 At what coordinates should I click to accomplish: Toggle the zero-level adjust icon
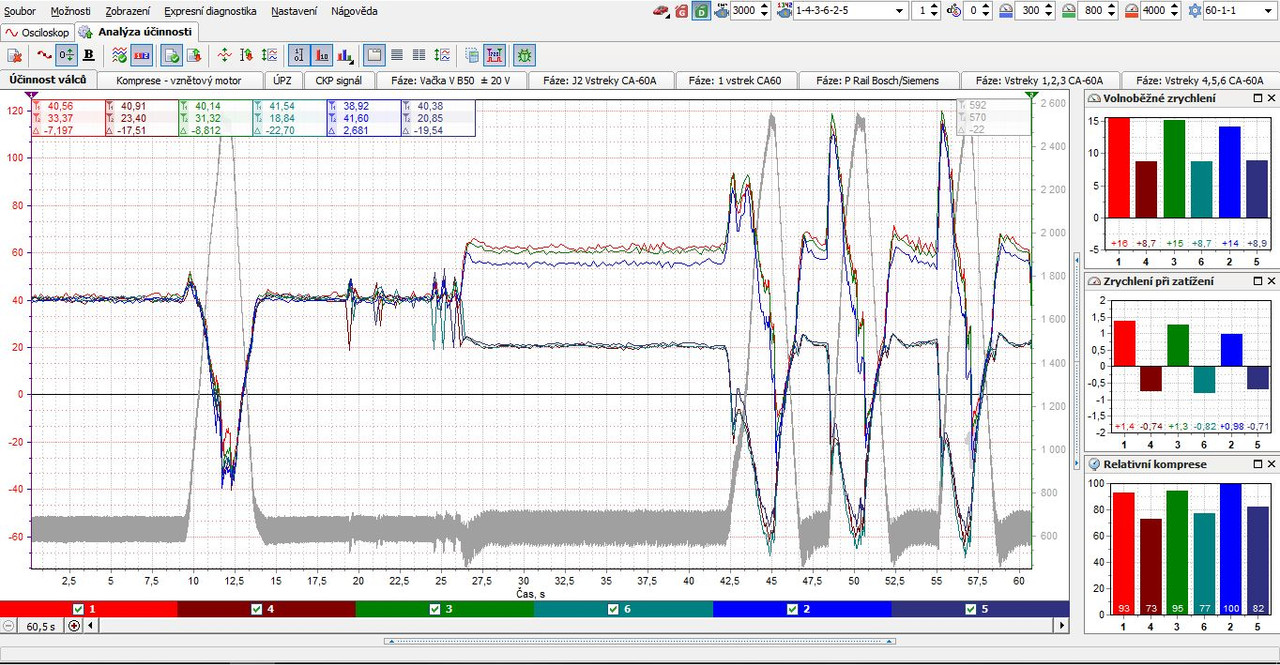point(66,55)
